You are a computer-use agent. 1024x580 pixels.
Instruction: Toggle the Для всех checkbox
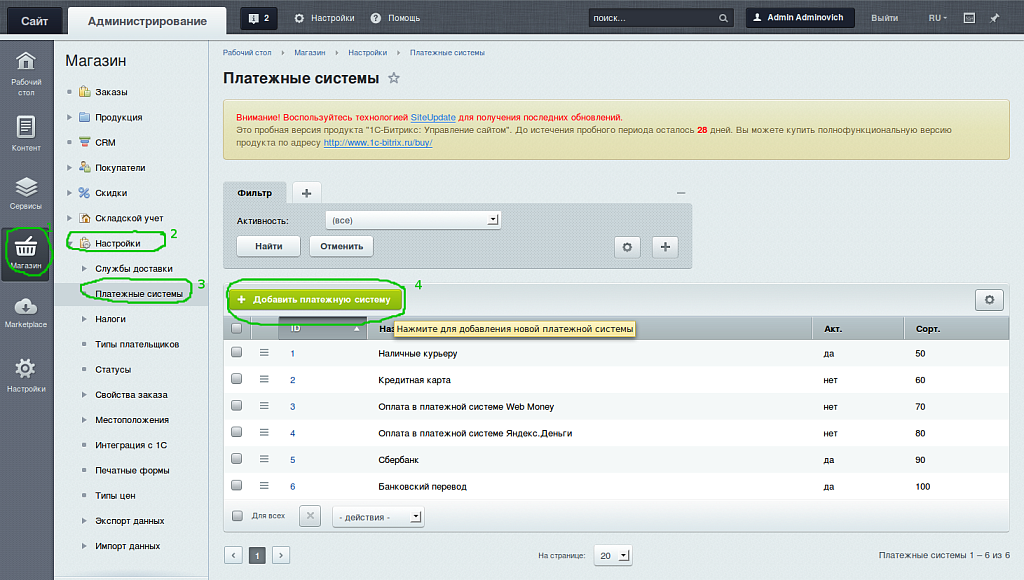tap(237, 516)
